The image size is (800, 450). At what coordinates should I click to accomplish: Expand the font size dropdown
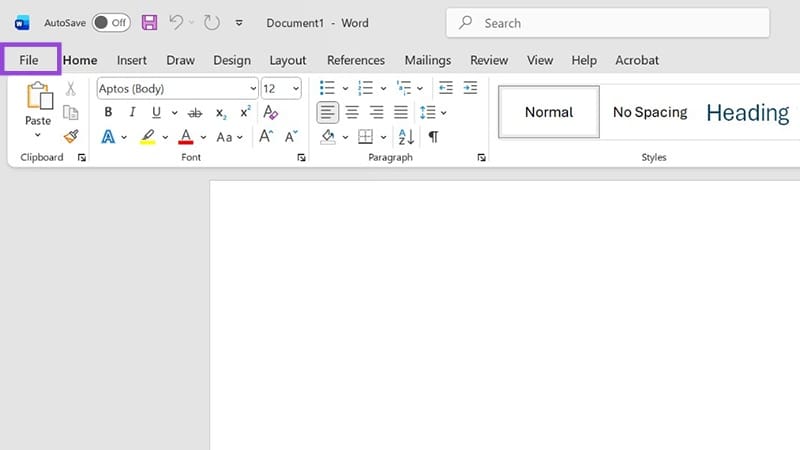click(x=295, y=89)
